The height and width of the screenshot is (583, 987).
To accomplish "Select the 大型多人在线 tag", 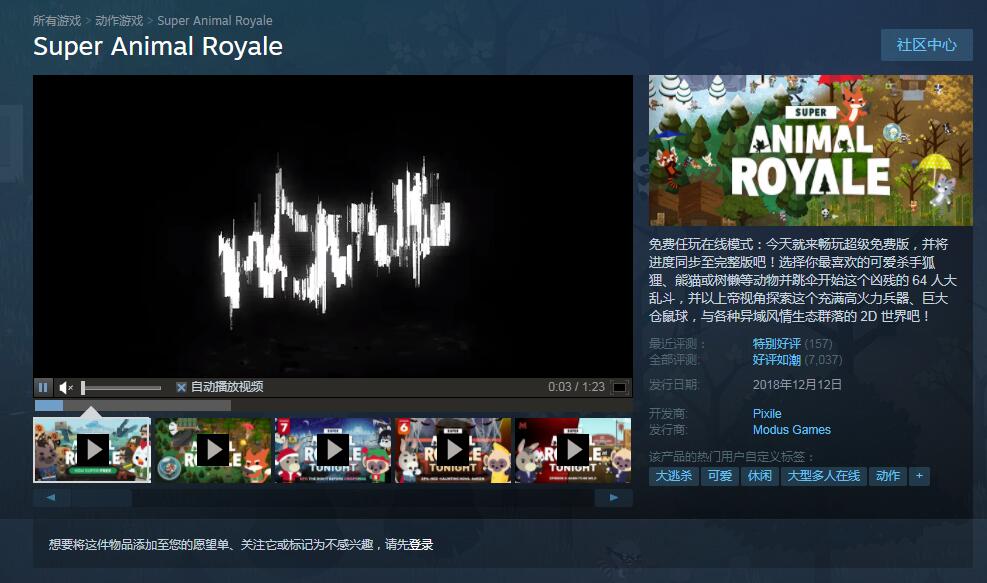I will point(823,476).
